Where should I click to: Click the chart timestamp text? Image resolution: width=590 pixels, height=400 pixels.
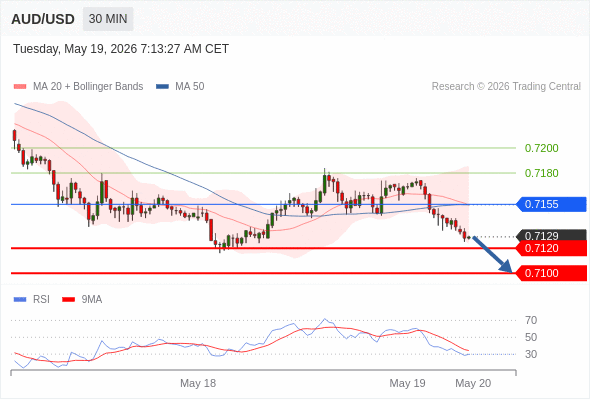tap(121, 49)
